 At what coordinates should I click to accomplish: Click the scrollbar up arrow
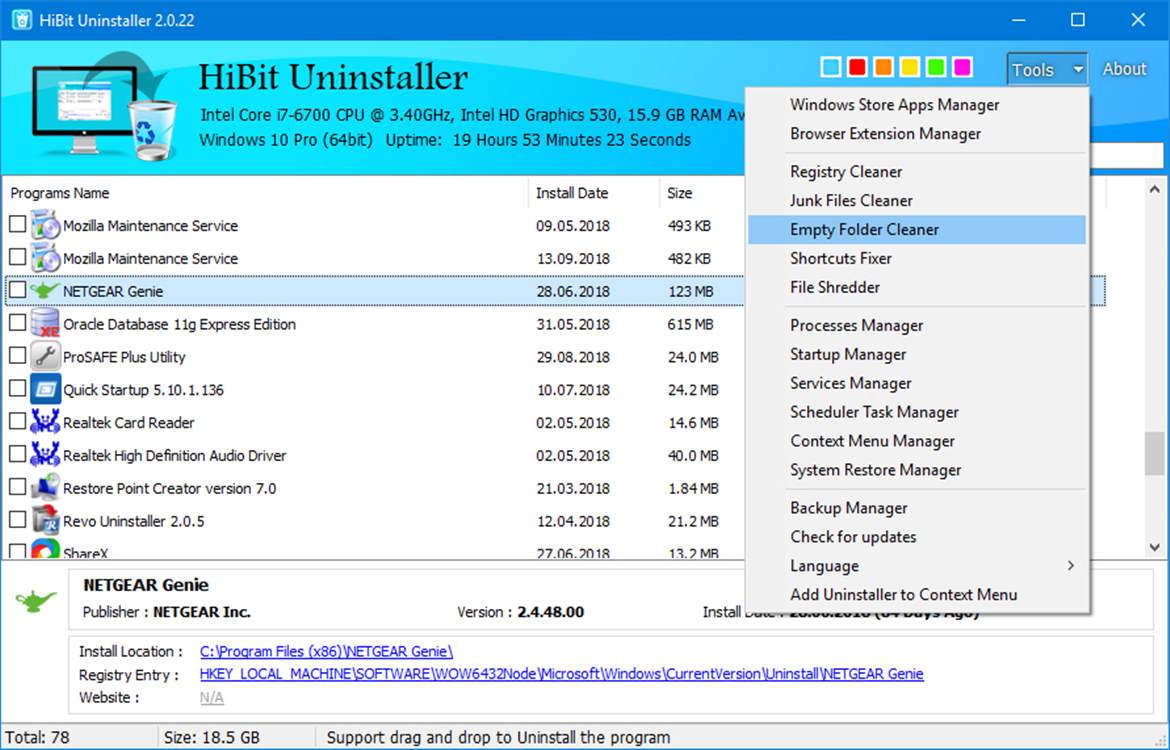point(1154,190)
